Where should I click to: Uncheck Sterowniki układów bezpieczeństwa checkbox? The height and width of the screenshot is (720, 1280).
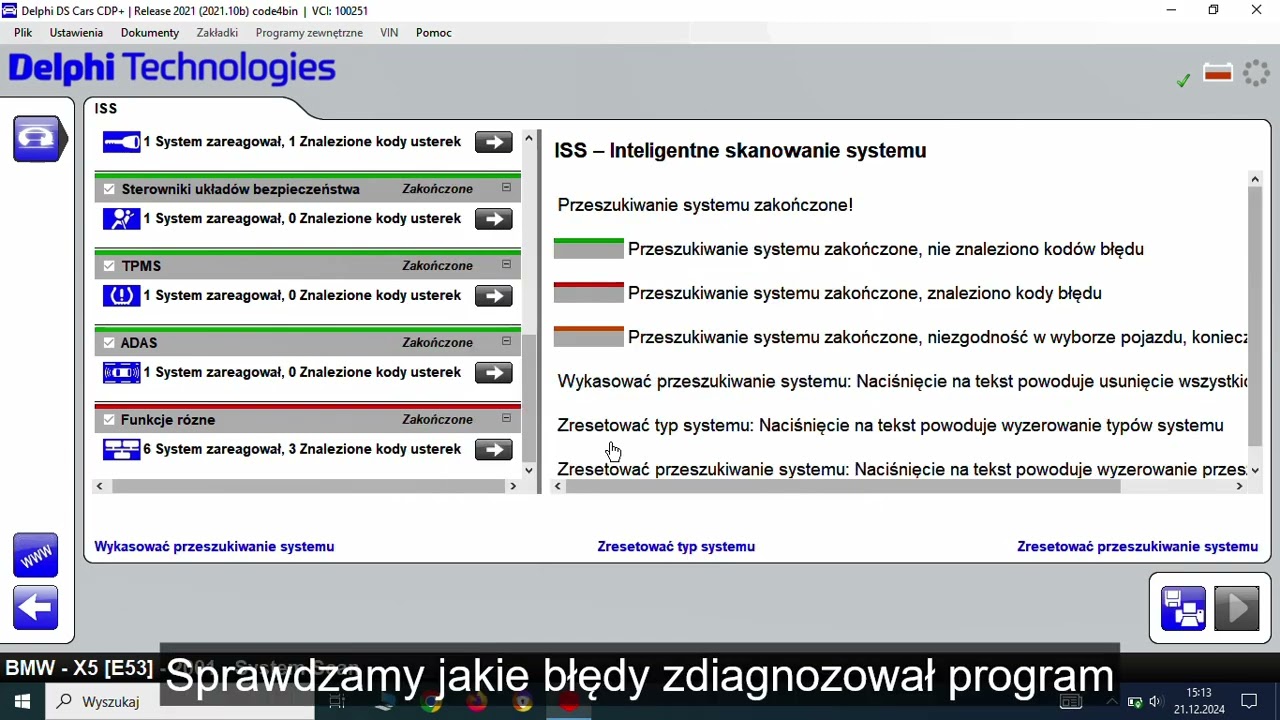click(109, 189)
